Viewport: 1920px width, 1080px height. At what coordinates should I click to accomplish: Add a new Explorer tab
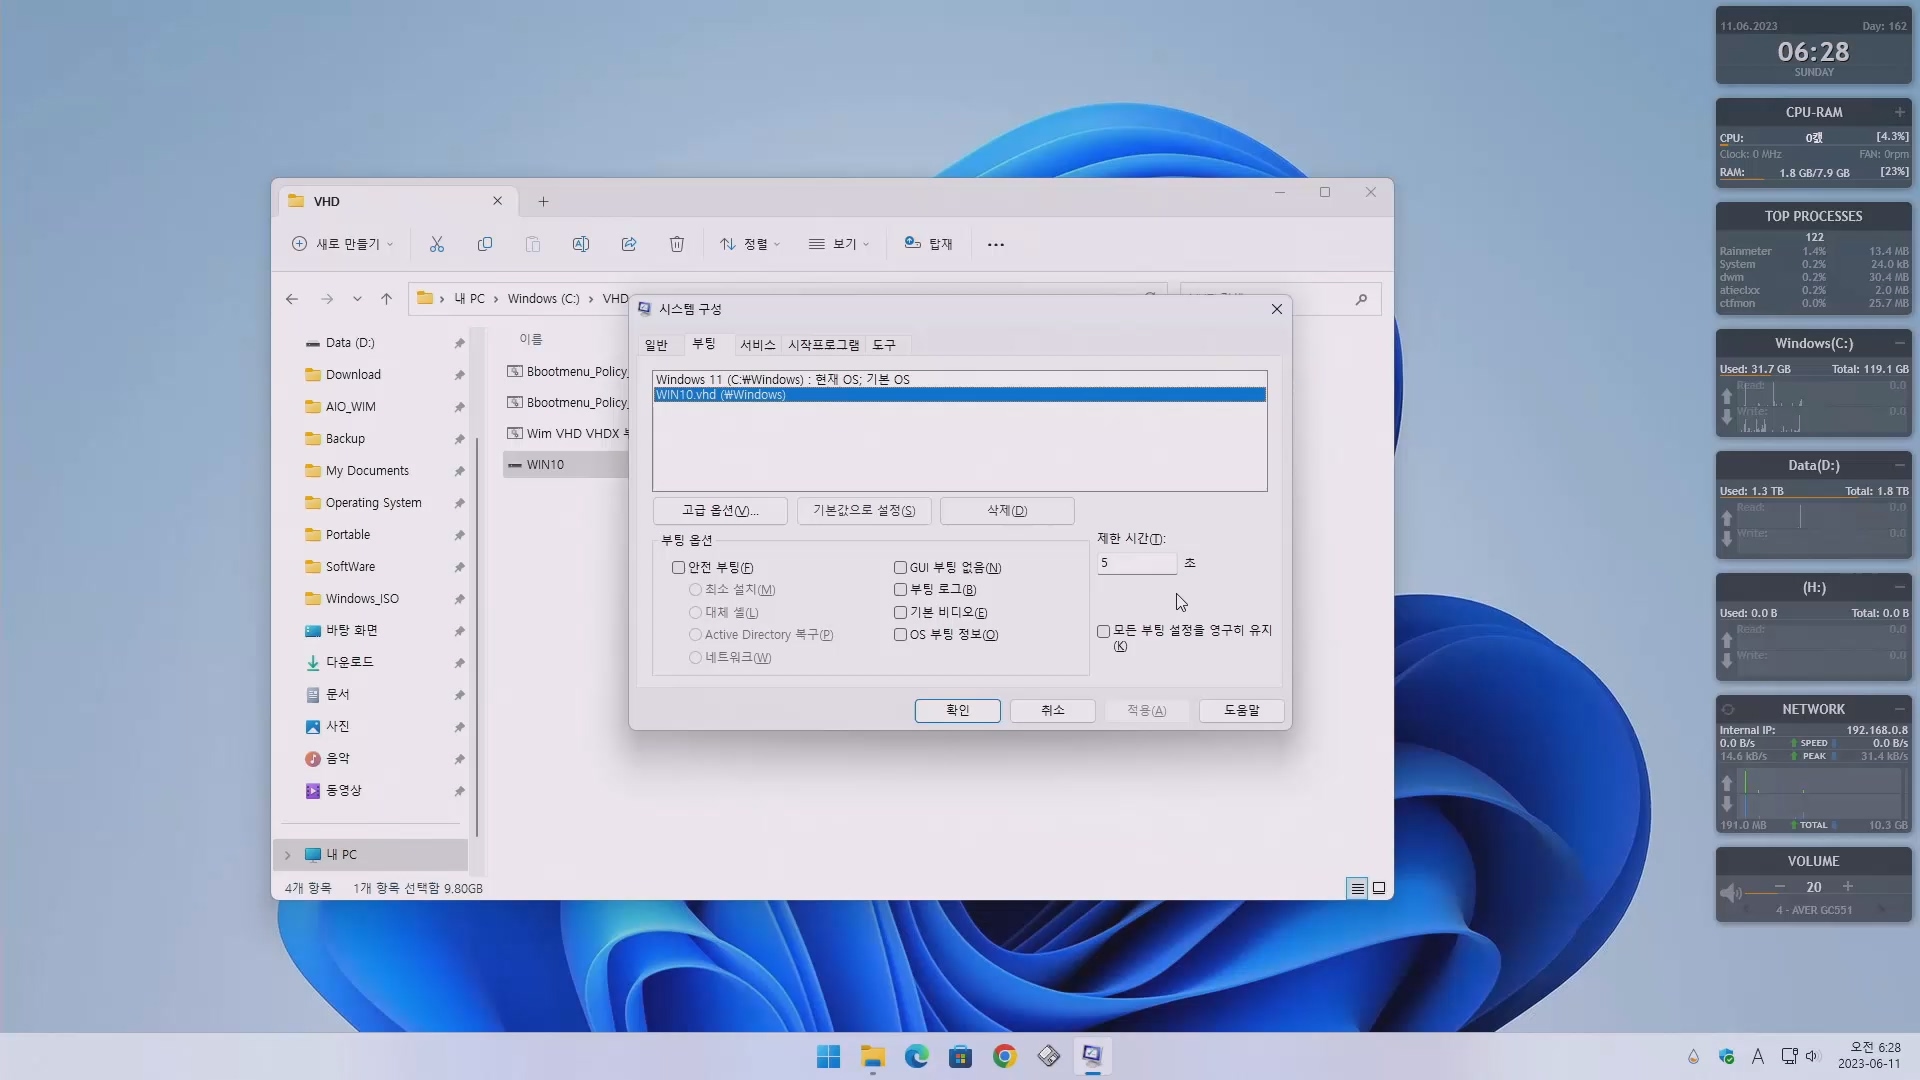coord(543,201)
